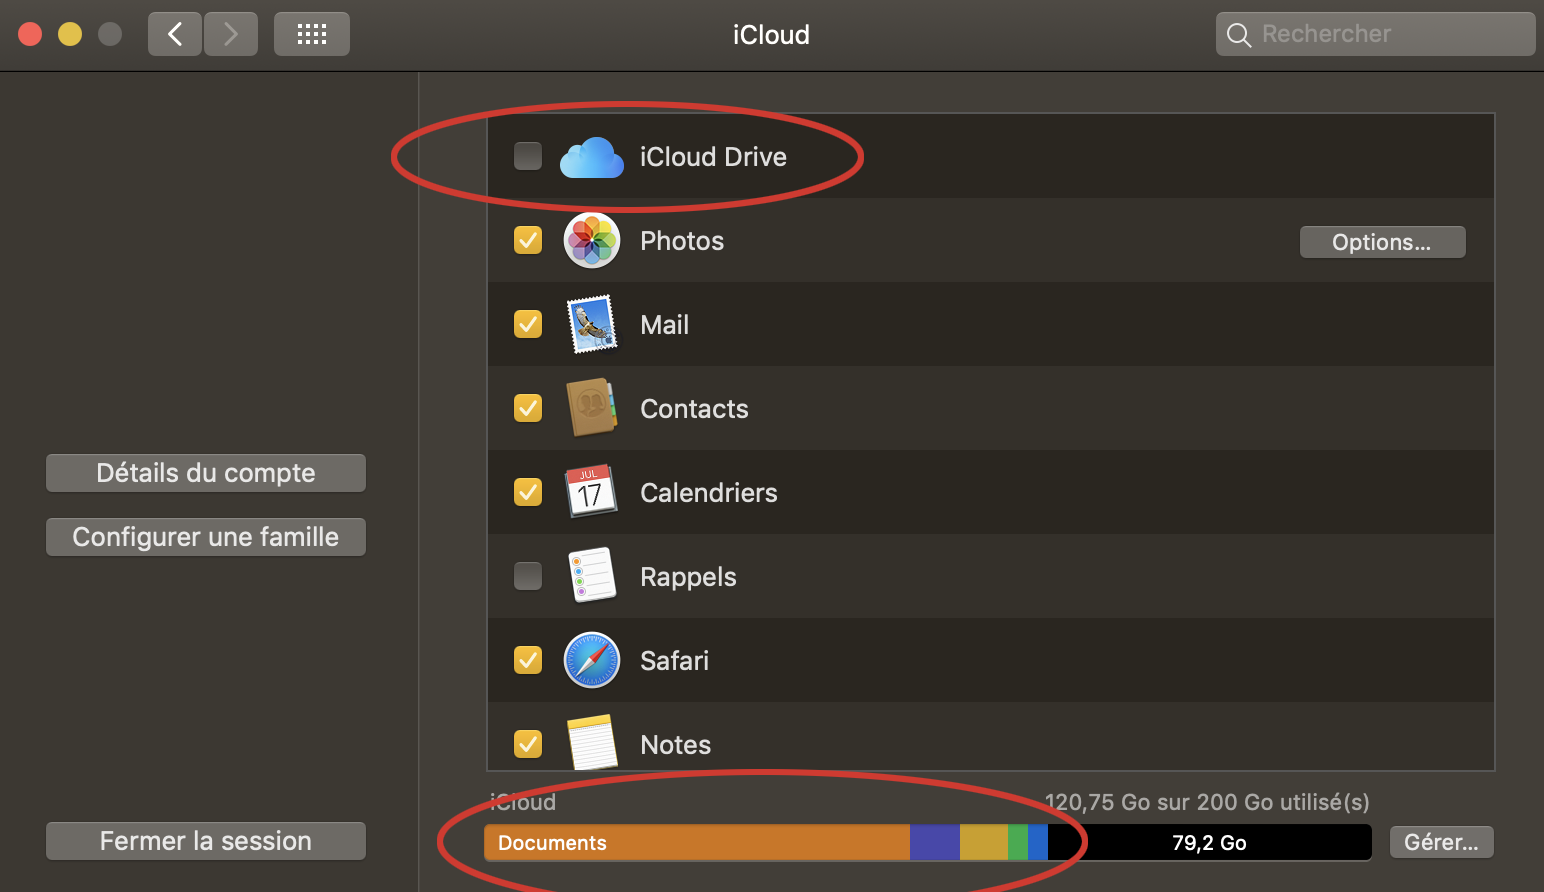The height and width of the screenshot is (892, 1544).
Task: Click the Notes notepad icon
Action: coord(591,743)
